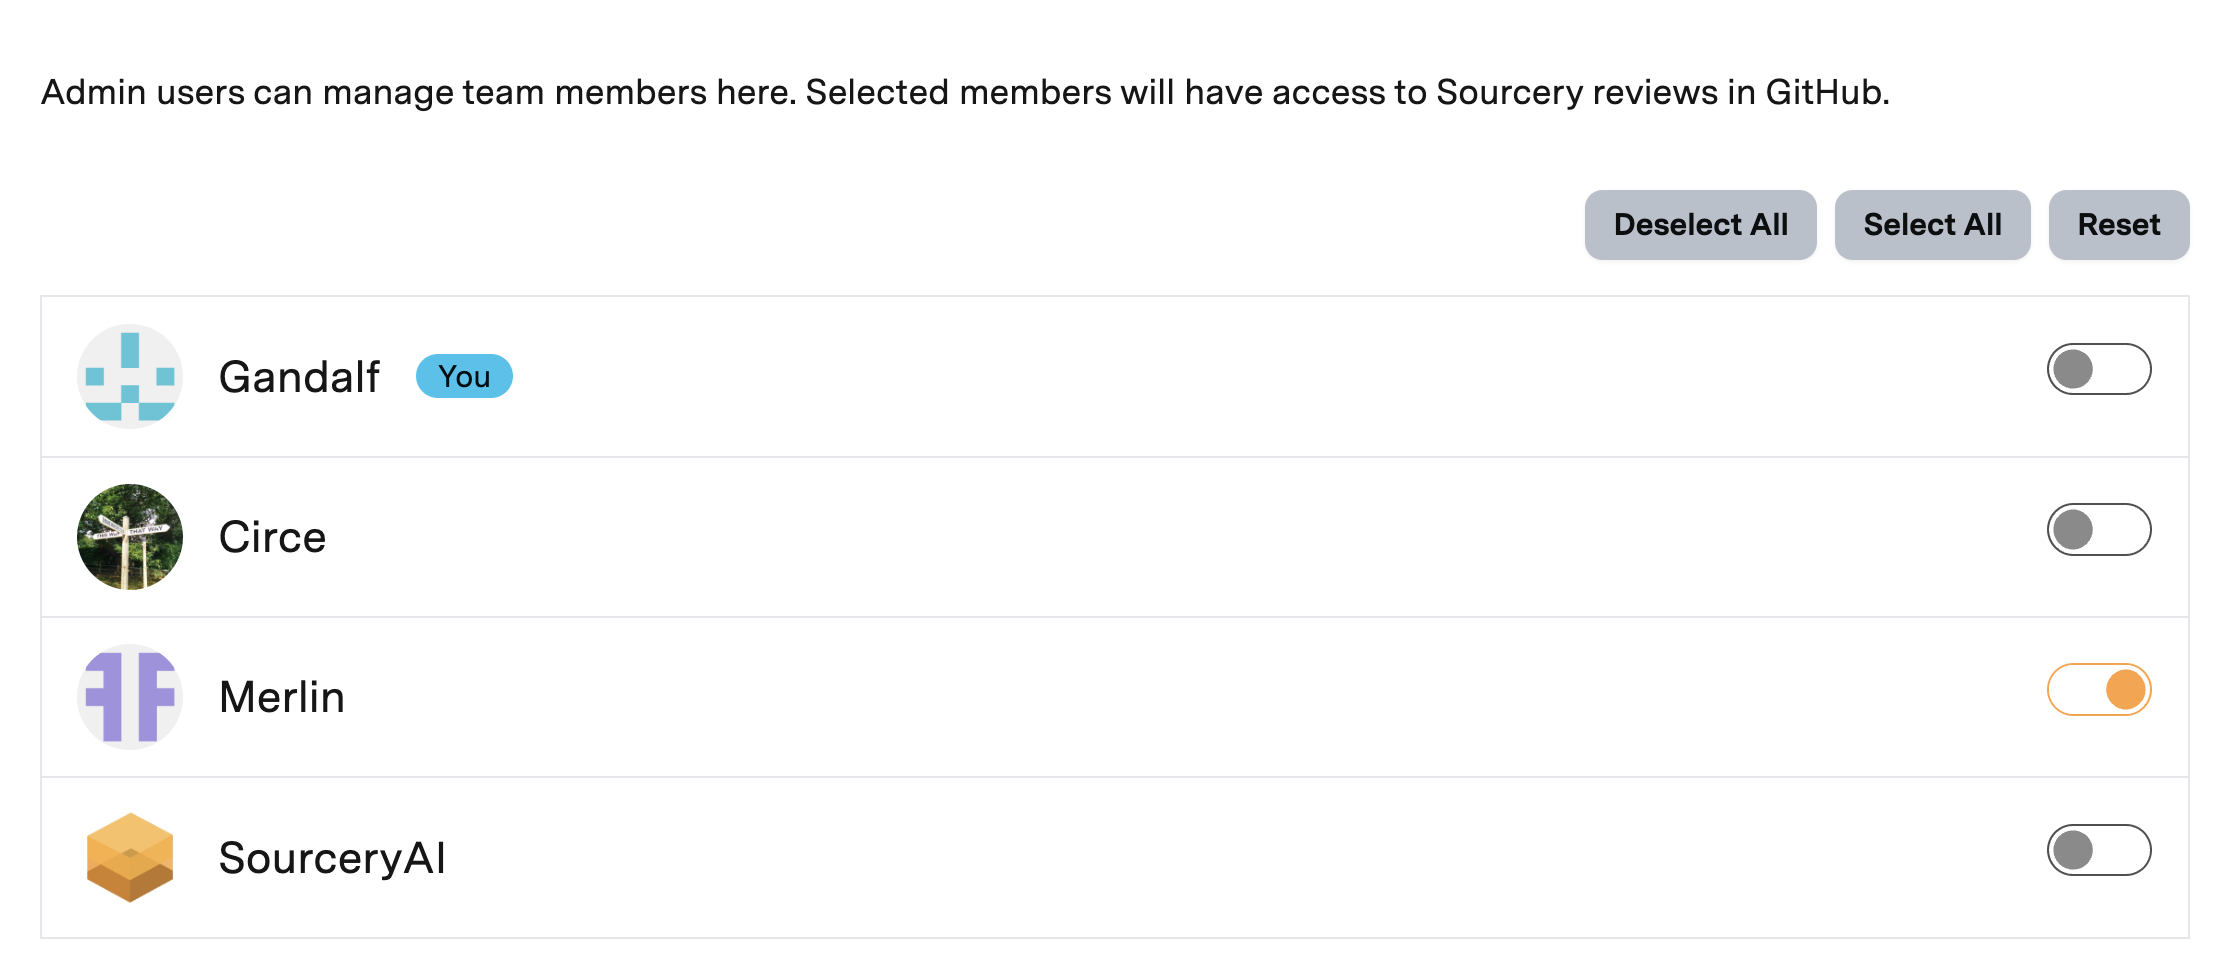Click the word "GitHub" in the description

coord(1825,92)
